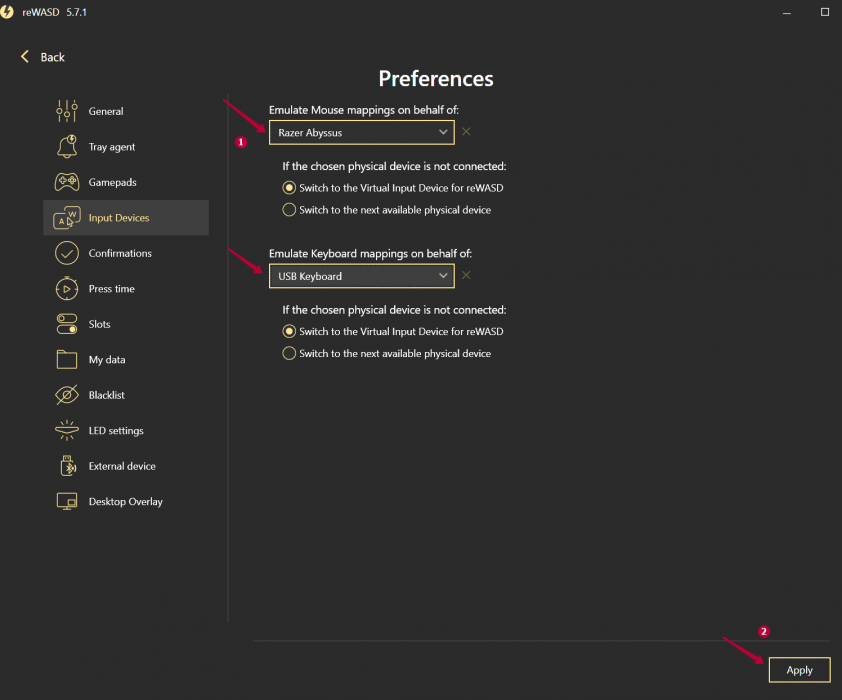Open the Blacklist crossed-eye icon
The image size is (842, 700).
[x=67, y=395]
